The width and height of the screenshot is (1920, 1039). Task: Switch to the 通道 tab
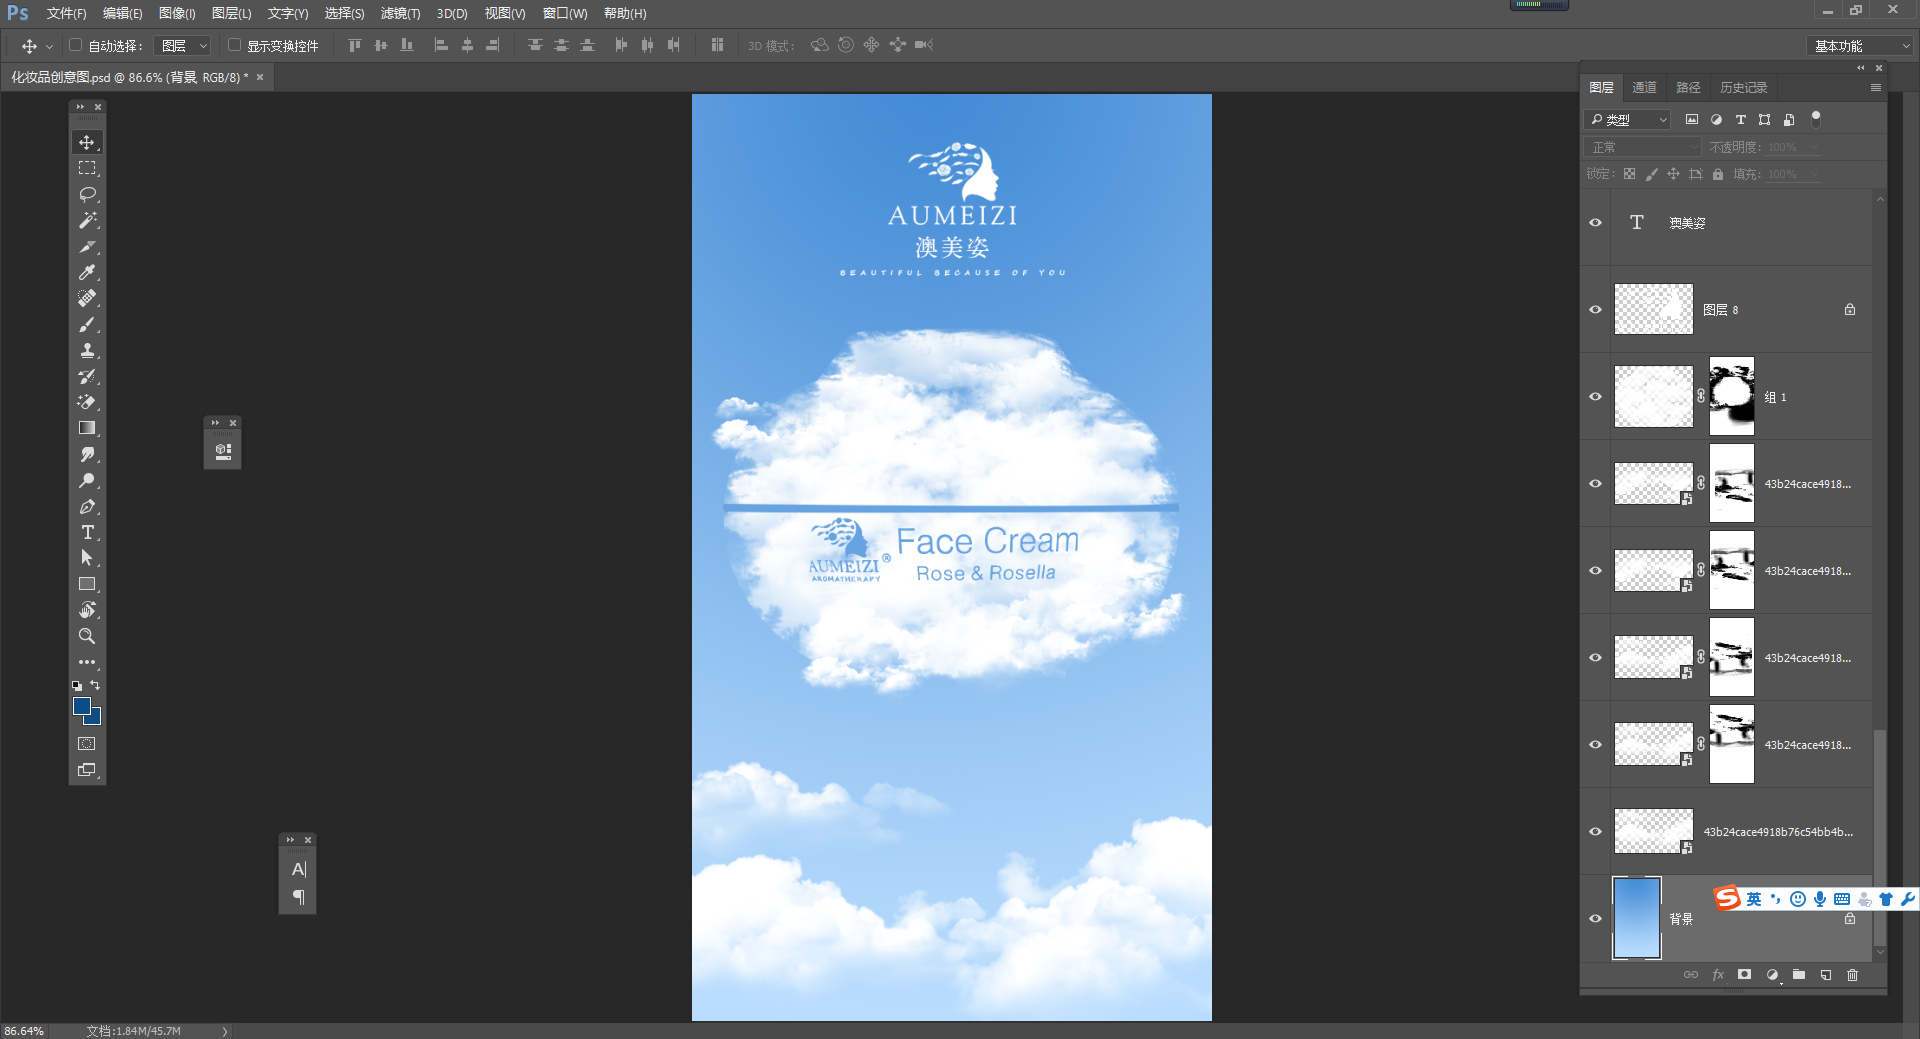click(x=1644, y=88)
